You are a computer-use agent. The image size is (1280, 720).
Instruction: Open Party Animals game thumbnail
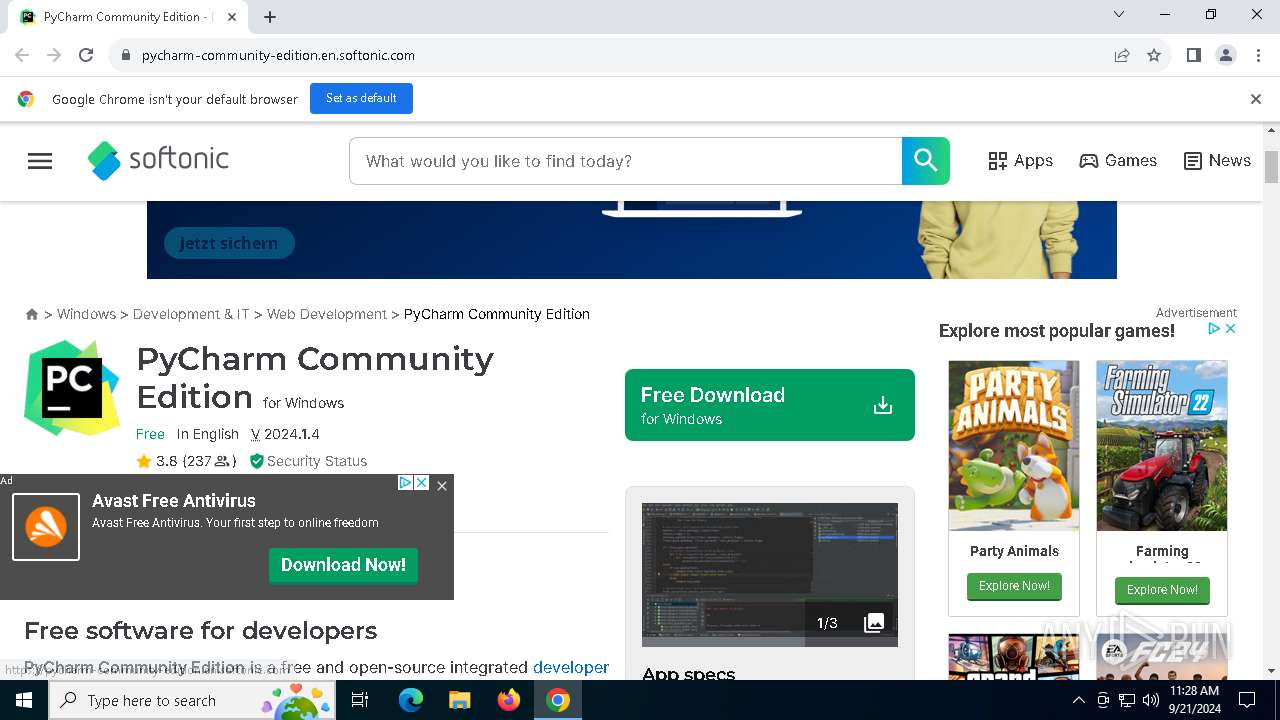coord(1014,446)
